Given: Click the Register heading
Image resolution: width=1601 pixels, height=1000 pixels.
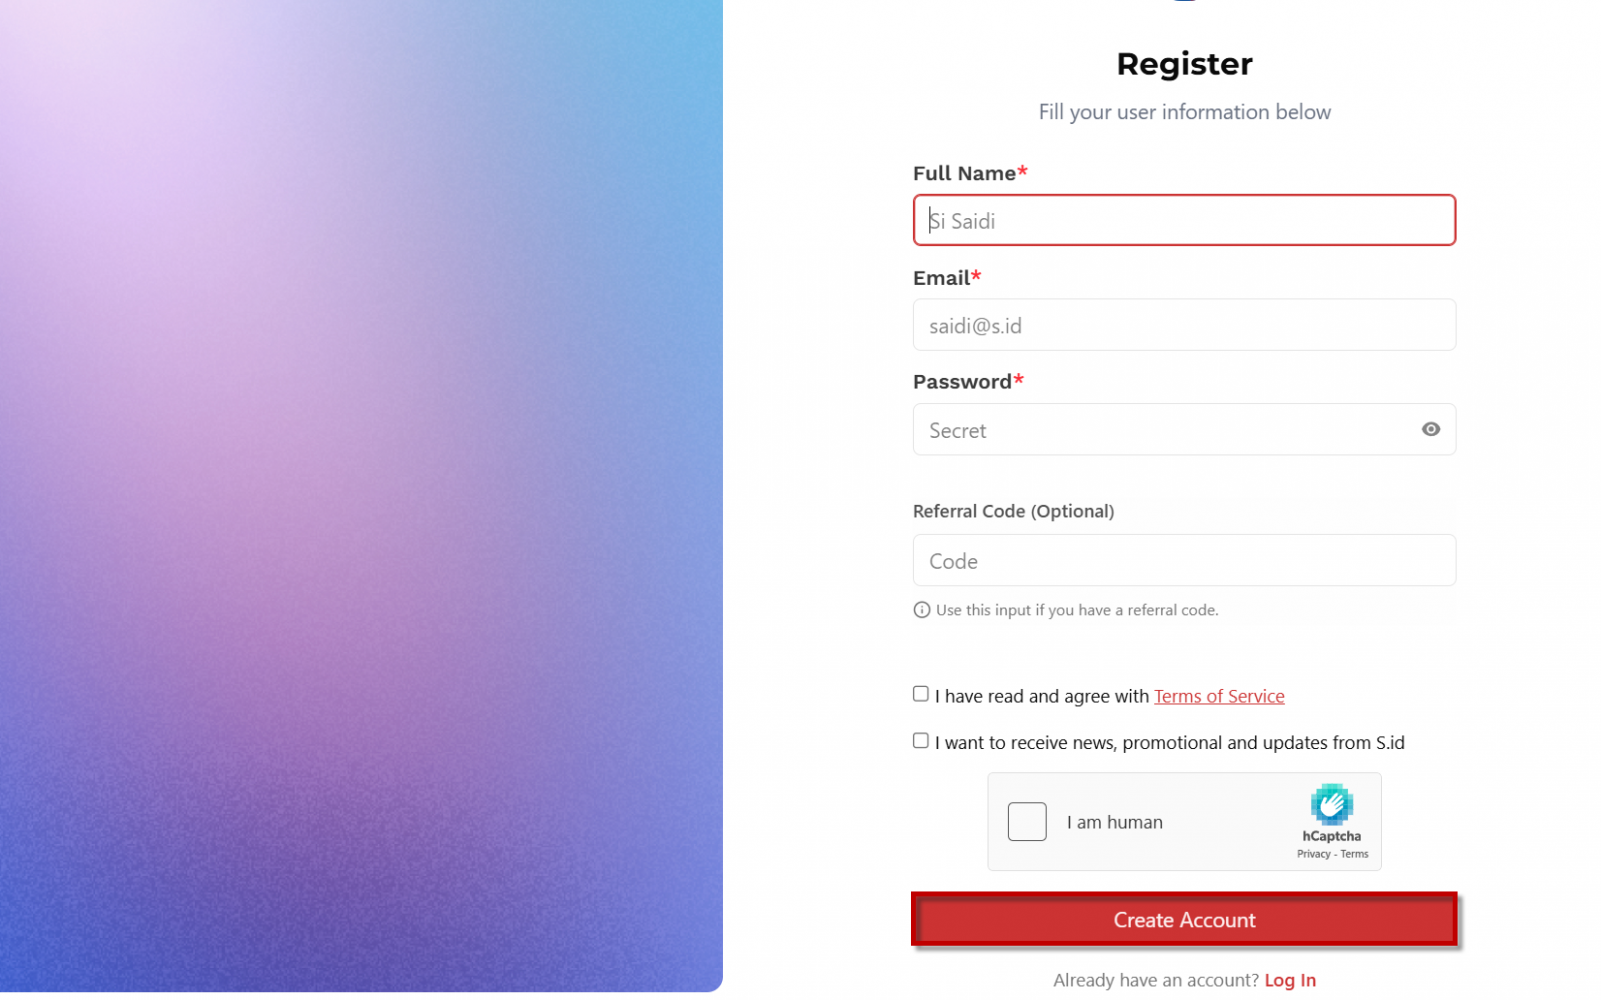Looking at the screenshot, I should coord(1183,64).
